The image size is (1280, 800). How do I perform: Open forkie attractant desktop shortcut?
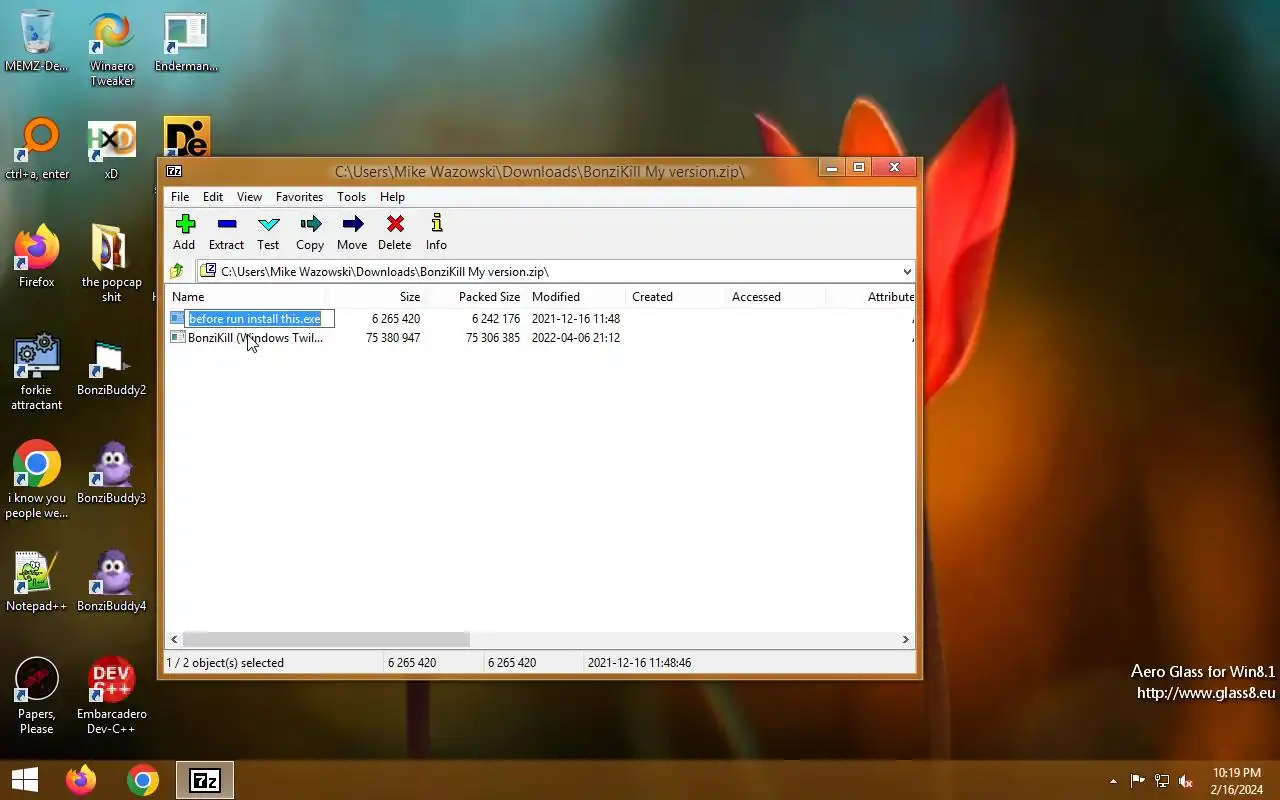click(37, 372)
